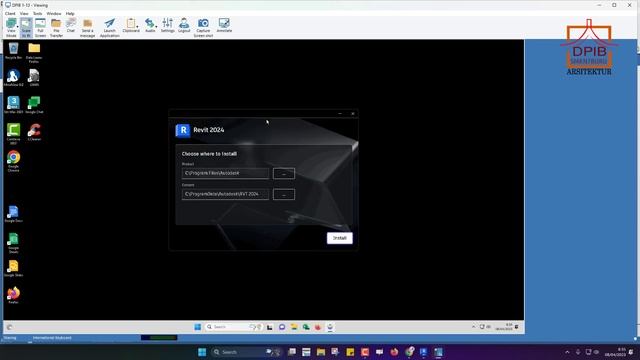Screen dimensions: 640x360
Task: Show hidden icons in local system tray
Action: click(567, 352)
